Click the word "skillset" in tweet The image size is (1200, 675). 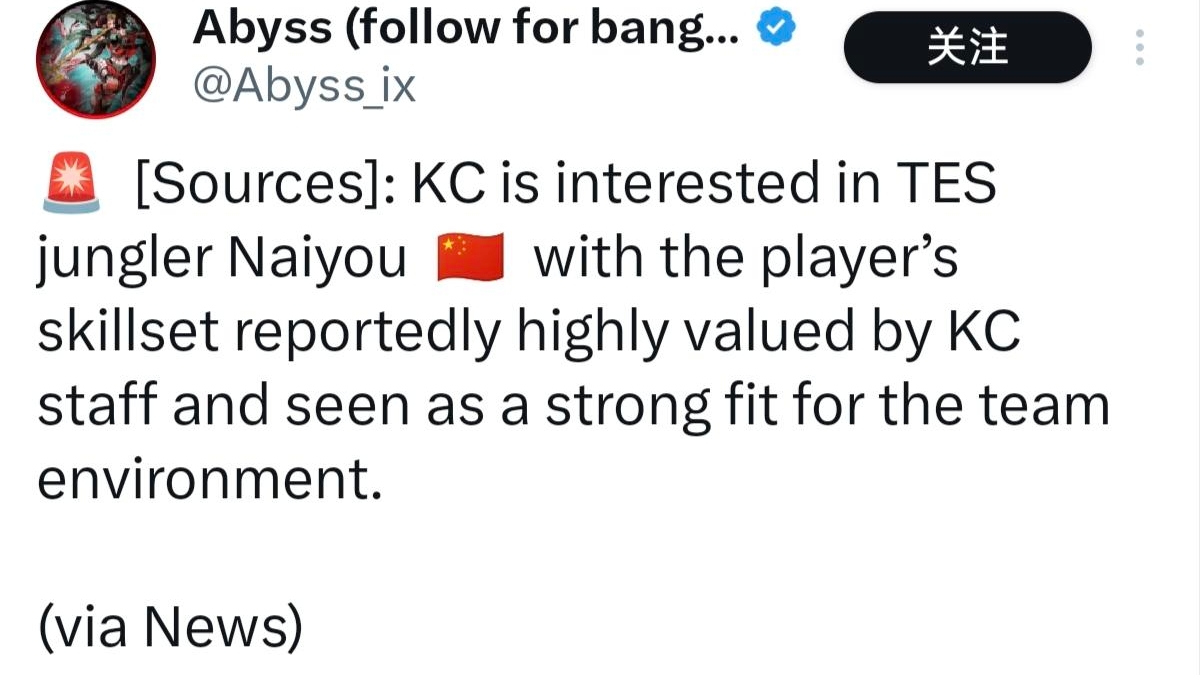point(123,333)
